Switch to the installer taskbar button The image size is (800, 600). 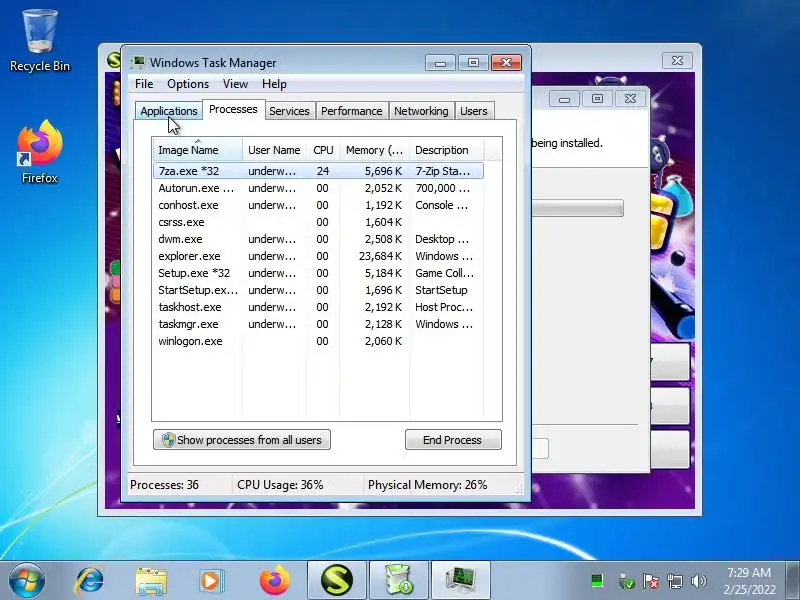click(398, 581)
